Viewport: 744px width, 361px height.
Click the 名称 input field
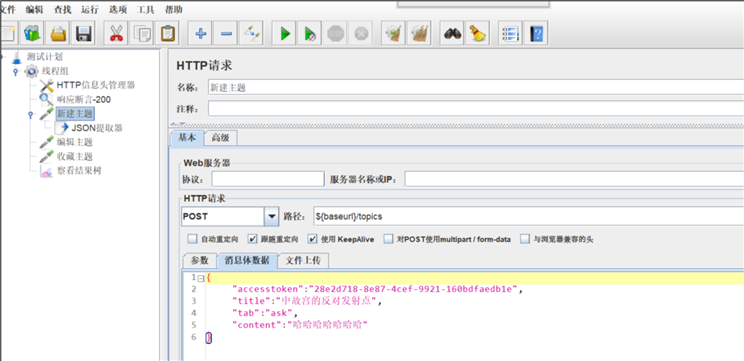[476, 88]
